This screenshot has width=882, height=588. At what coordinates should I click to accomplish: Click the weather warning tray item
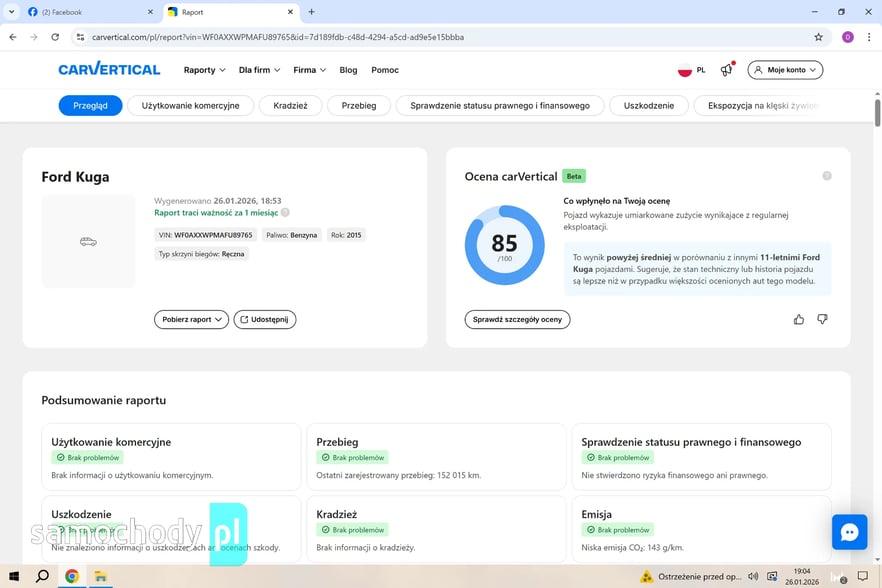690,576
